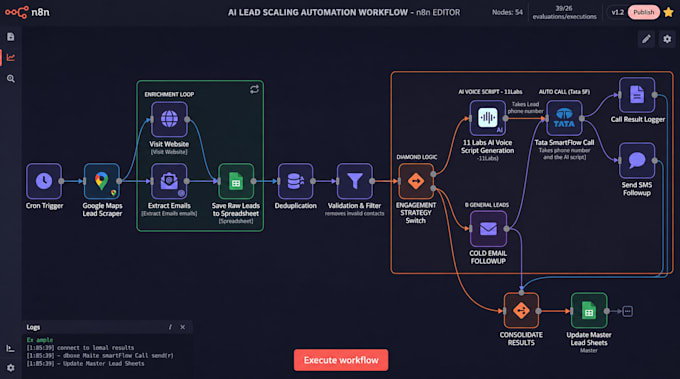Select the Cron Trigger node
This screenshot has height=379, width=680.
44,181
